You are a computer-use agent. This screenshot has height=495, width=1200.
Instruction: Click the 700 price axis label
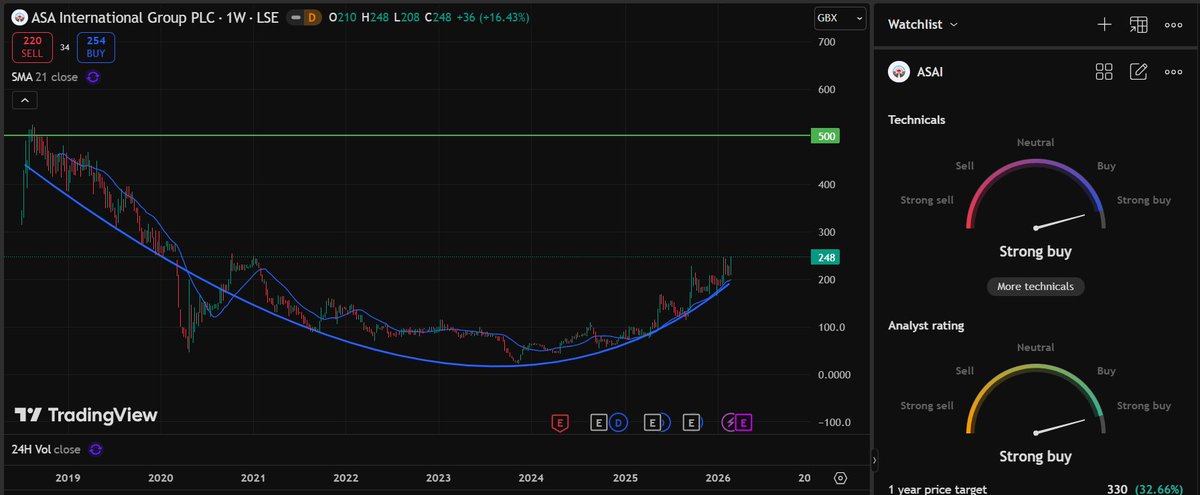click(x=826, y=42)
